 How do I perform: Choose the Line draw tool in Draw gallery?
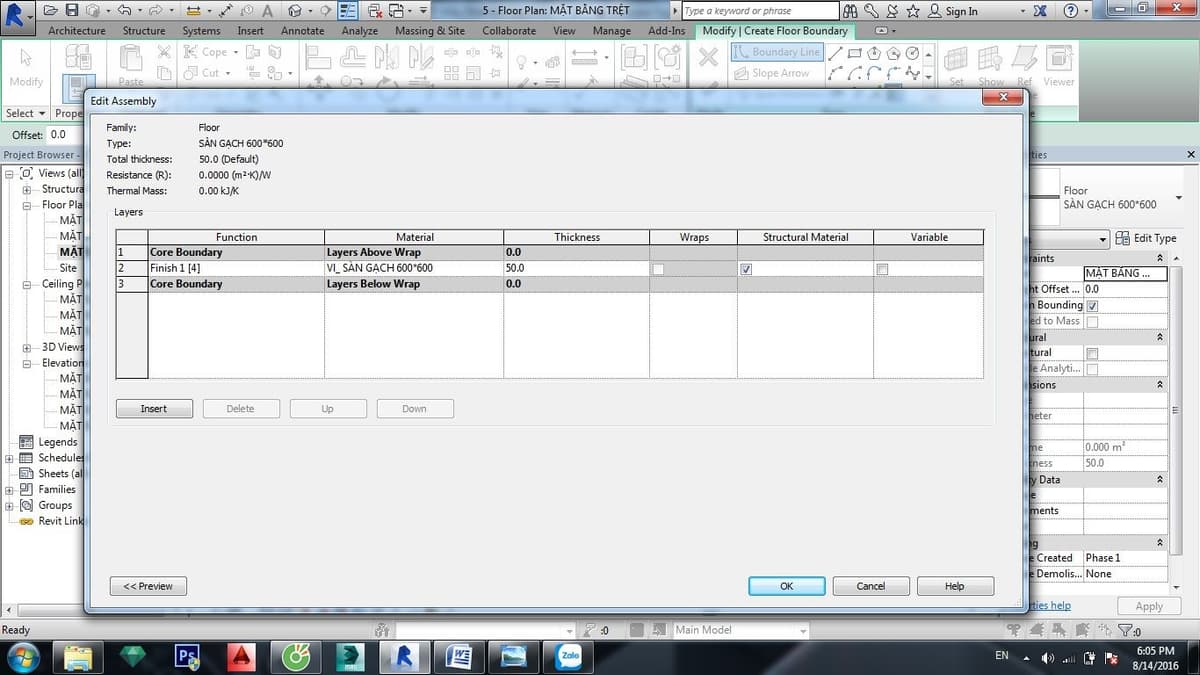(837, 53)
